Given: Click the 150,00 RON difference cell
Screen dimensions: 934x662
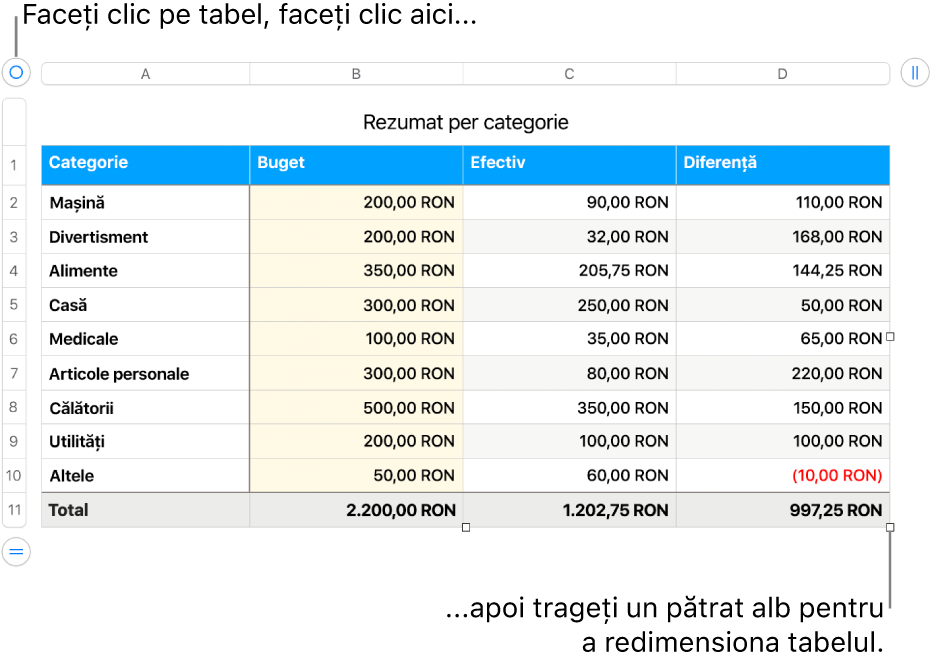Looking at the screenshot, I should click(783, 408).
